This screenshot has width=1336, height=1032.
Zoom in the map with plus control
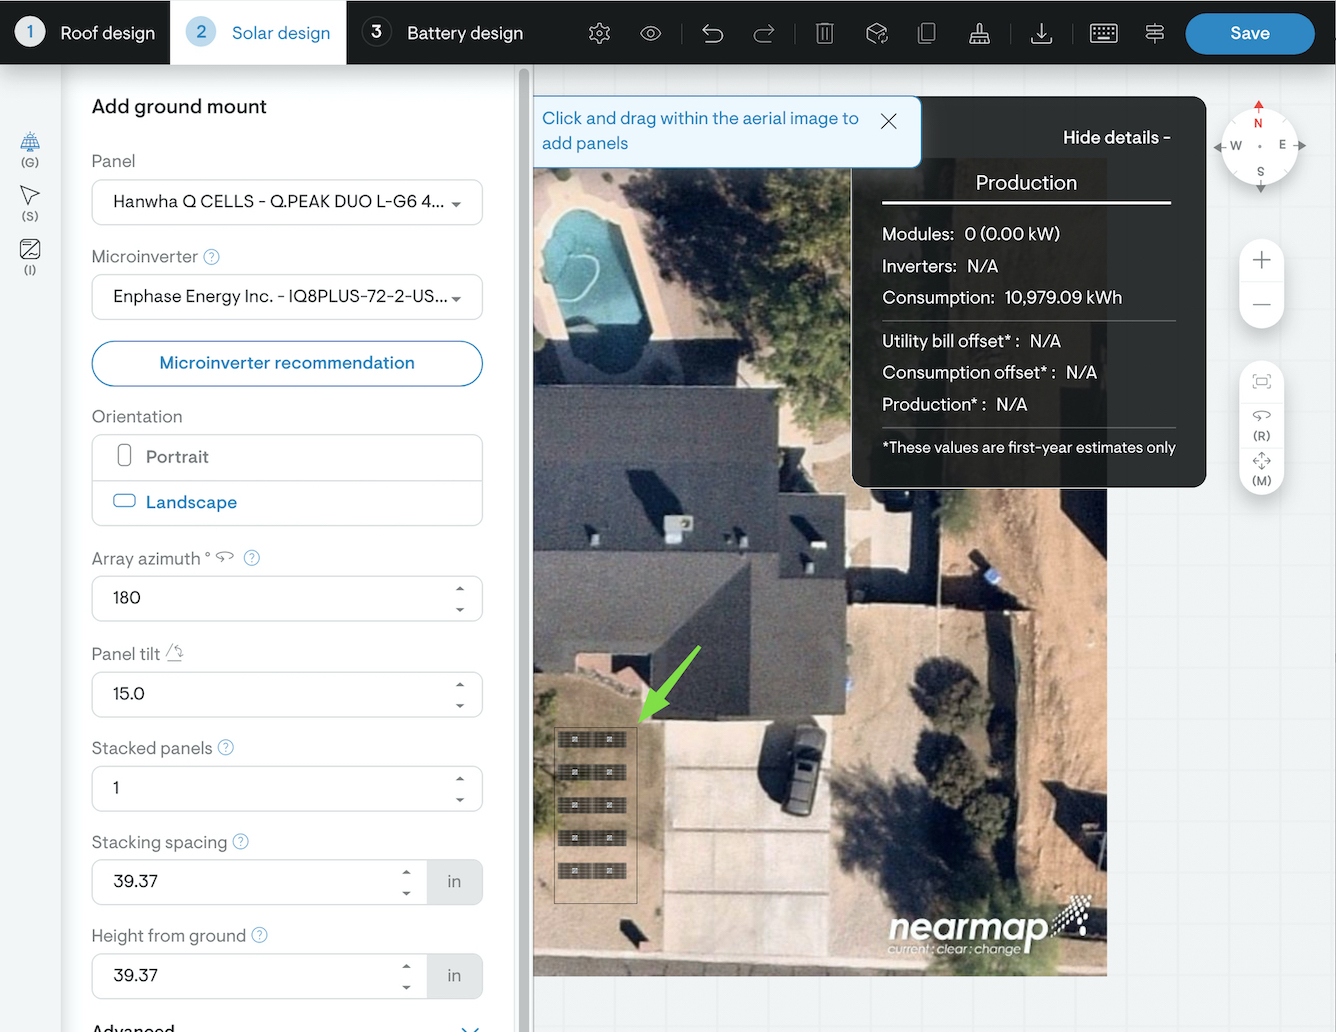pyautogui.click(x=1261, y=260)
